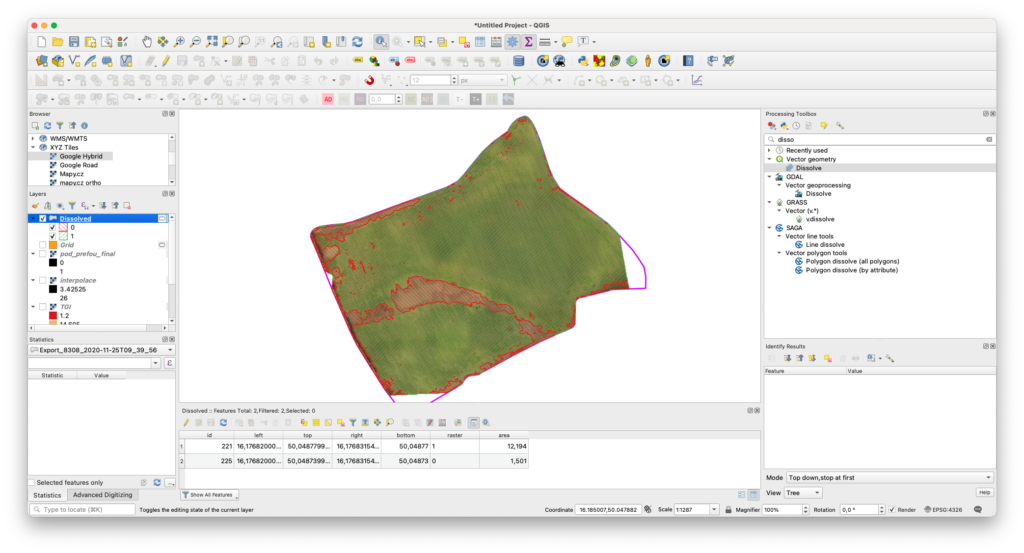Enable the Grid layer checkbox
The image size is (1024, 553).
pos(42,245)
